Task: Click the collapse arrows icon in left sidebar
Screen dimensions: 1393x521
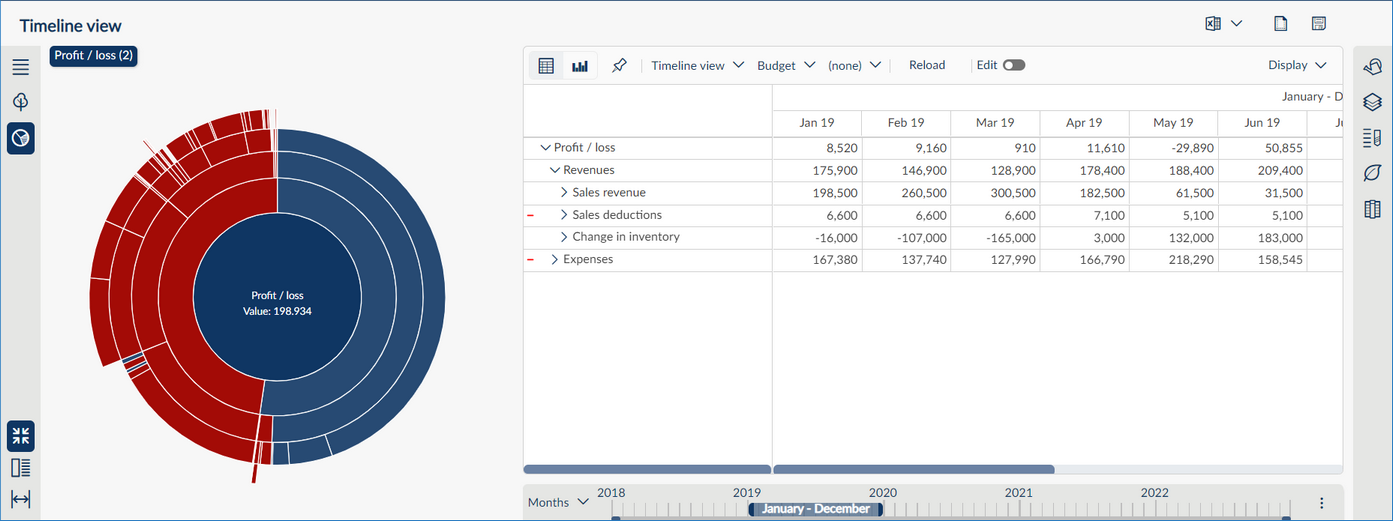Action: click(21, 435)
